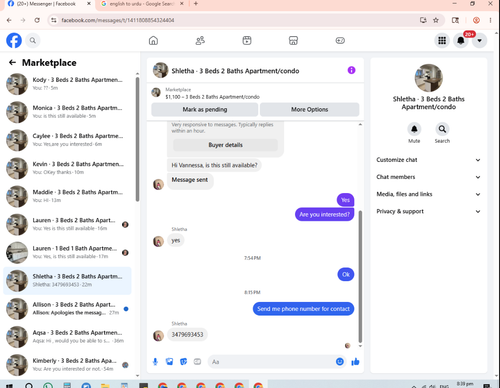
Task: Click the conversation list scrollbar
Action: pyautogui.click(x=137, y=138)
